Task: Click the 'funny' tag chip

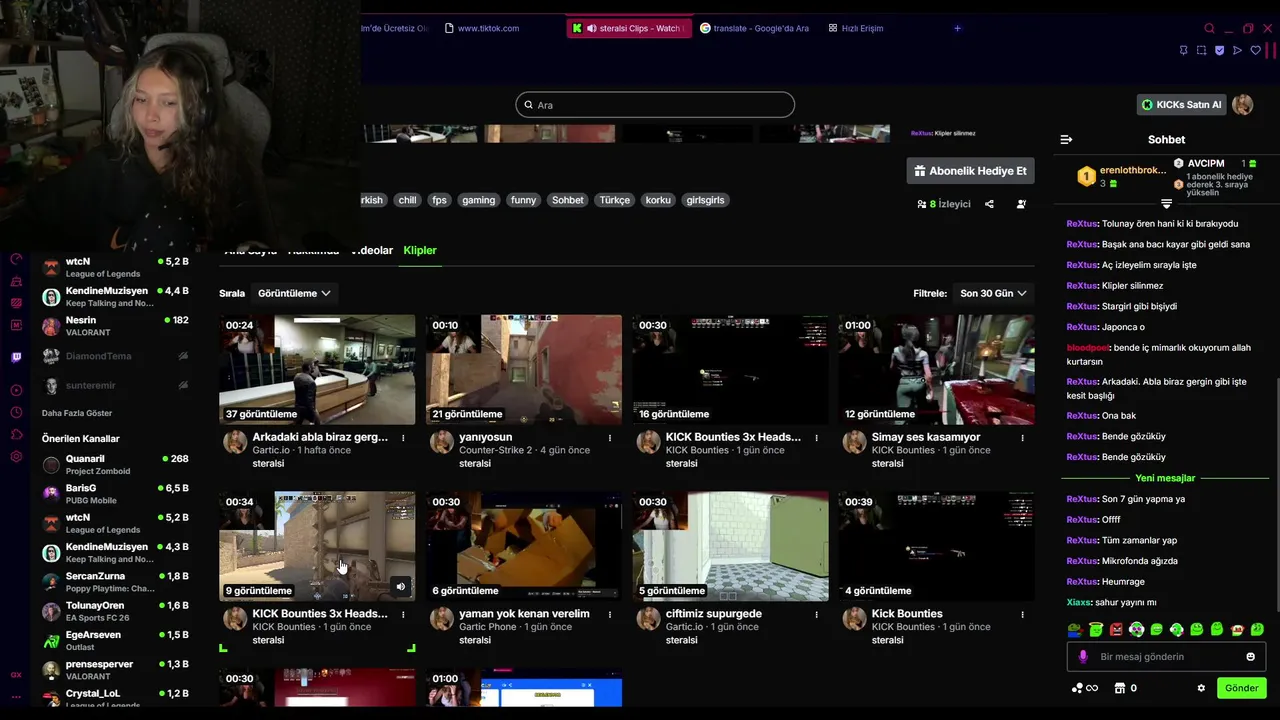Action: click(x=523, y=200)
